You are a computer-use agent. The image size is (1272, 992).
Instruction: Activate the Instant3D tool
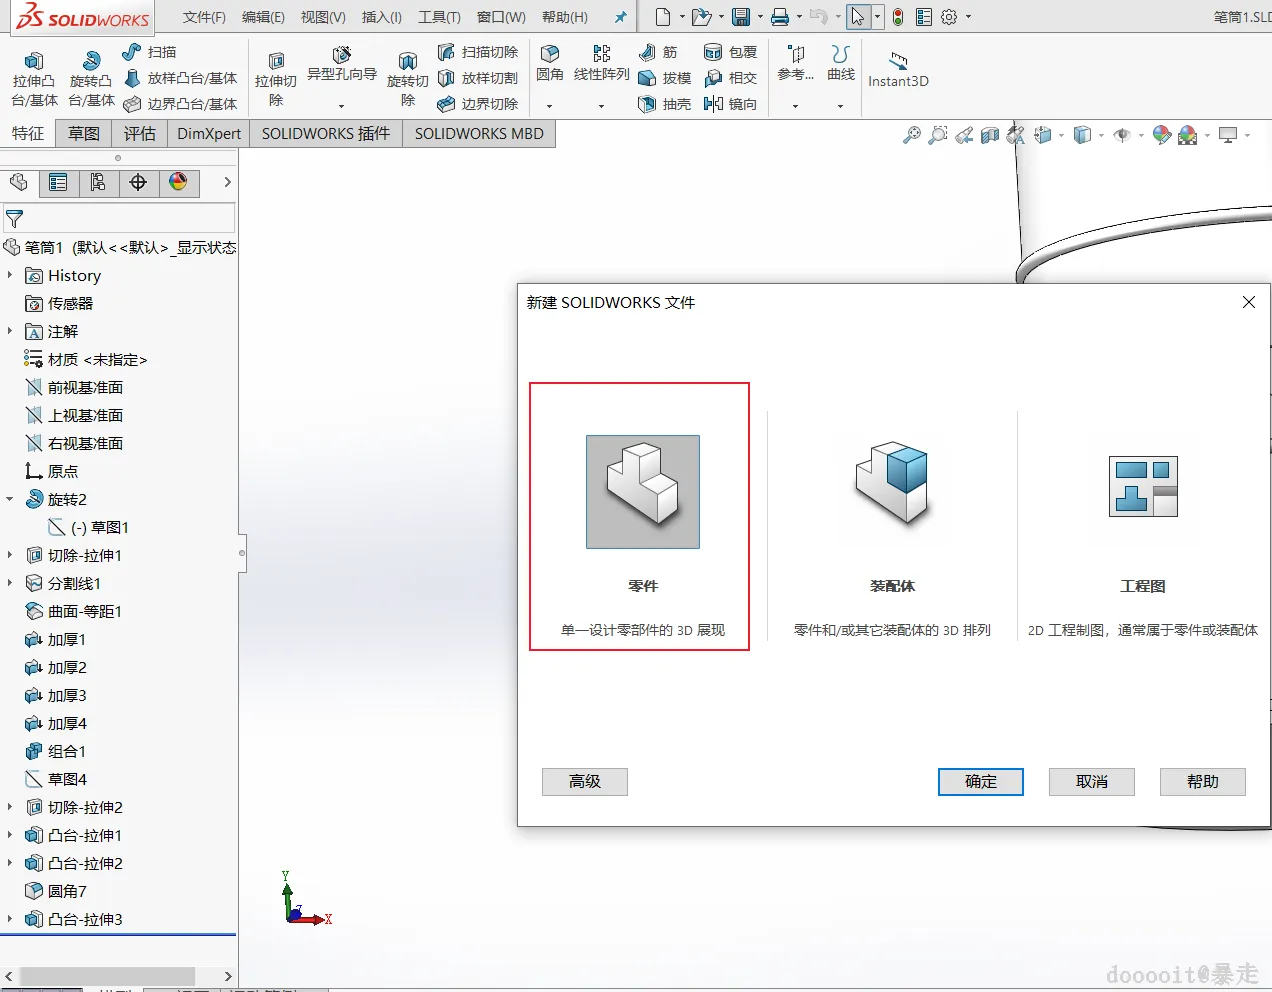(x=898, y=69)
